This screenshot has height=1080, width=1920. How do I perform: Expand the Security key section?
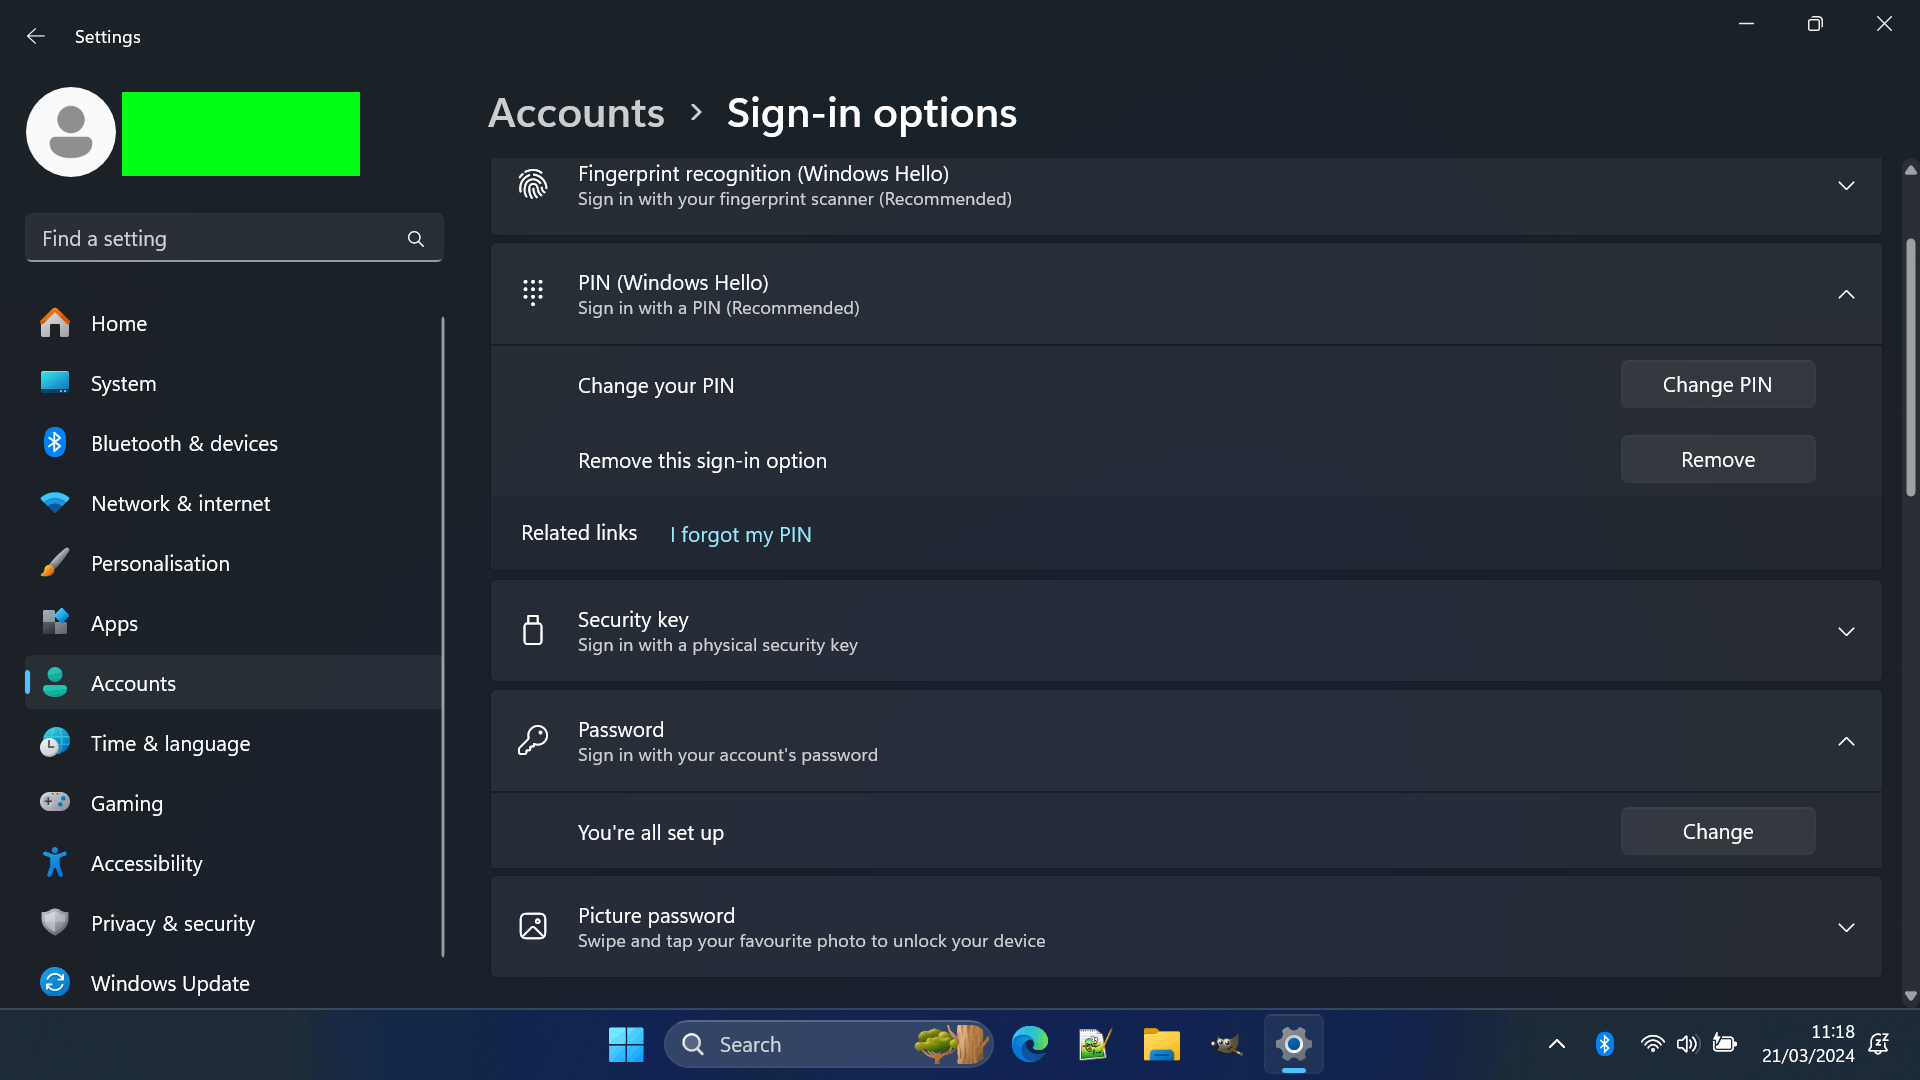(x=1846, y=632)
